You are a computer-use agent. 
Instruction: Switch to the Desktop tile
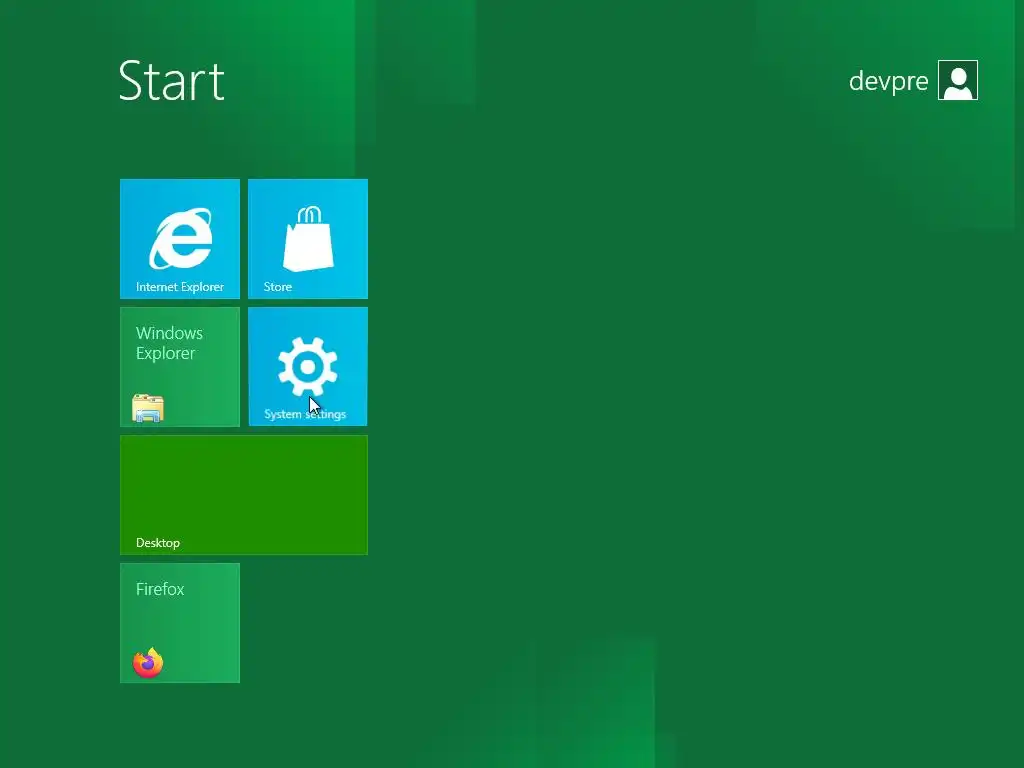pyautogui.click(x=244, y=494)
